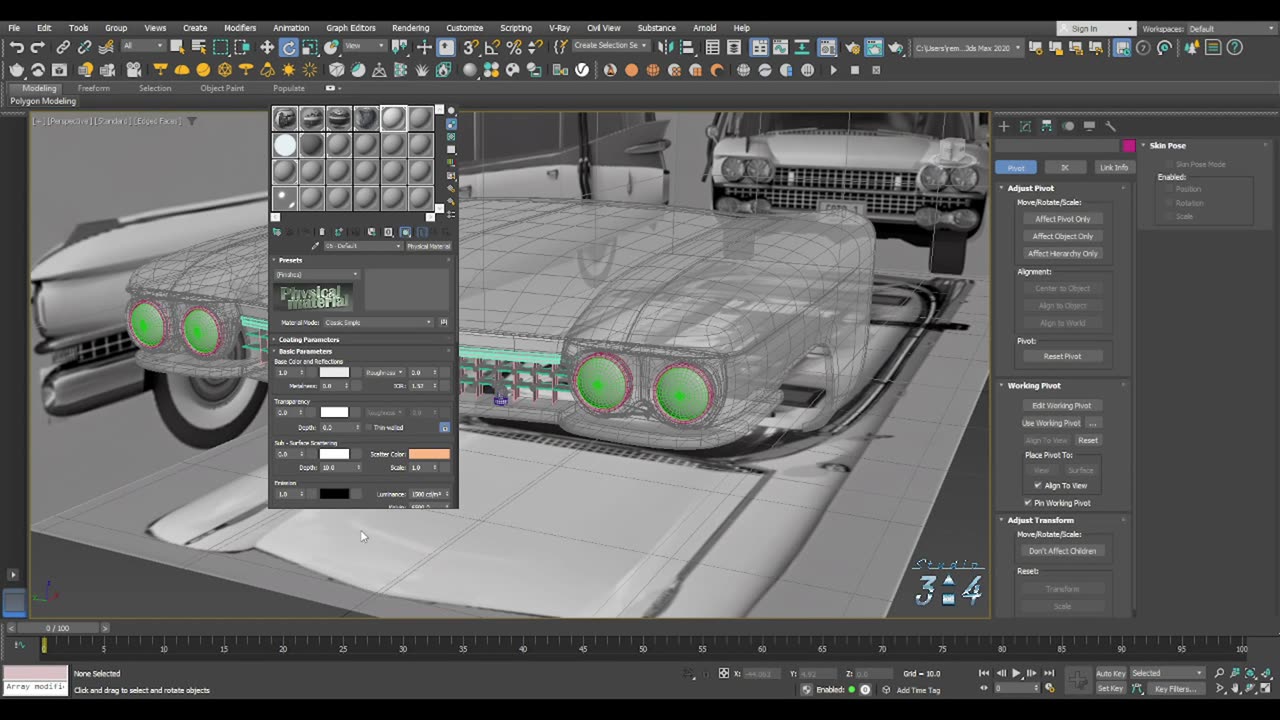The height and width of the screenshot is (720, 1280).
Task: Click the Play Animation button
Action: [1016, 673]
